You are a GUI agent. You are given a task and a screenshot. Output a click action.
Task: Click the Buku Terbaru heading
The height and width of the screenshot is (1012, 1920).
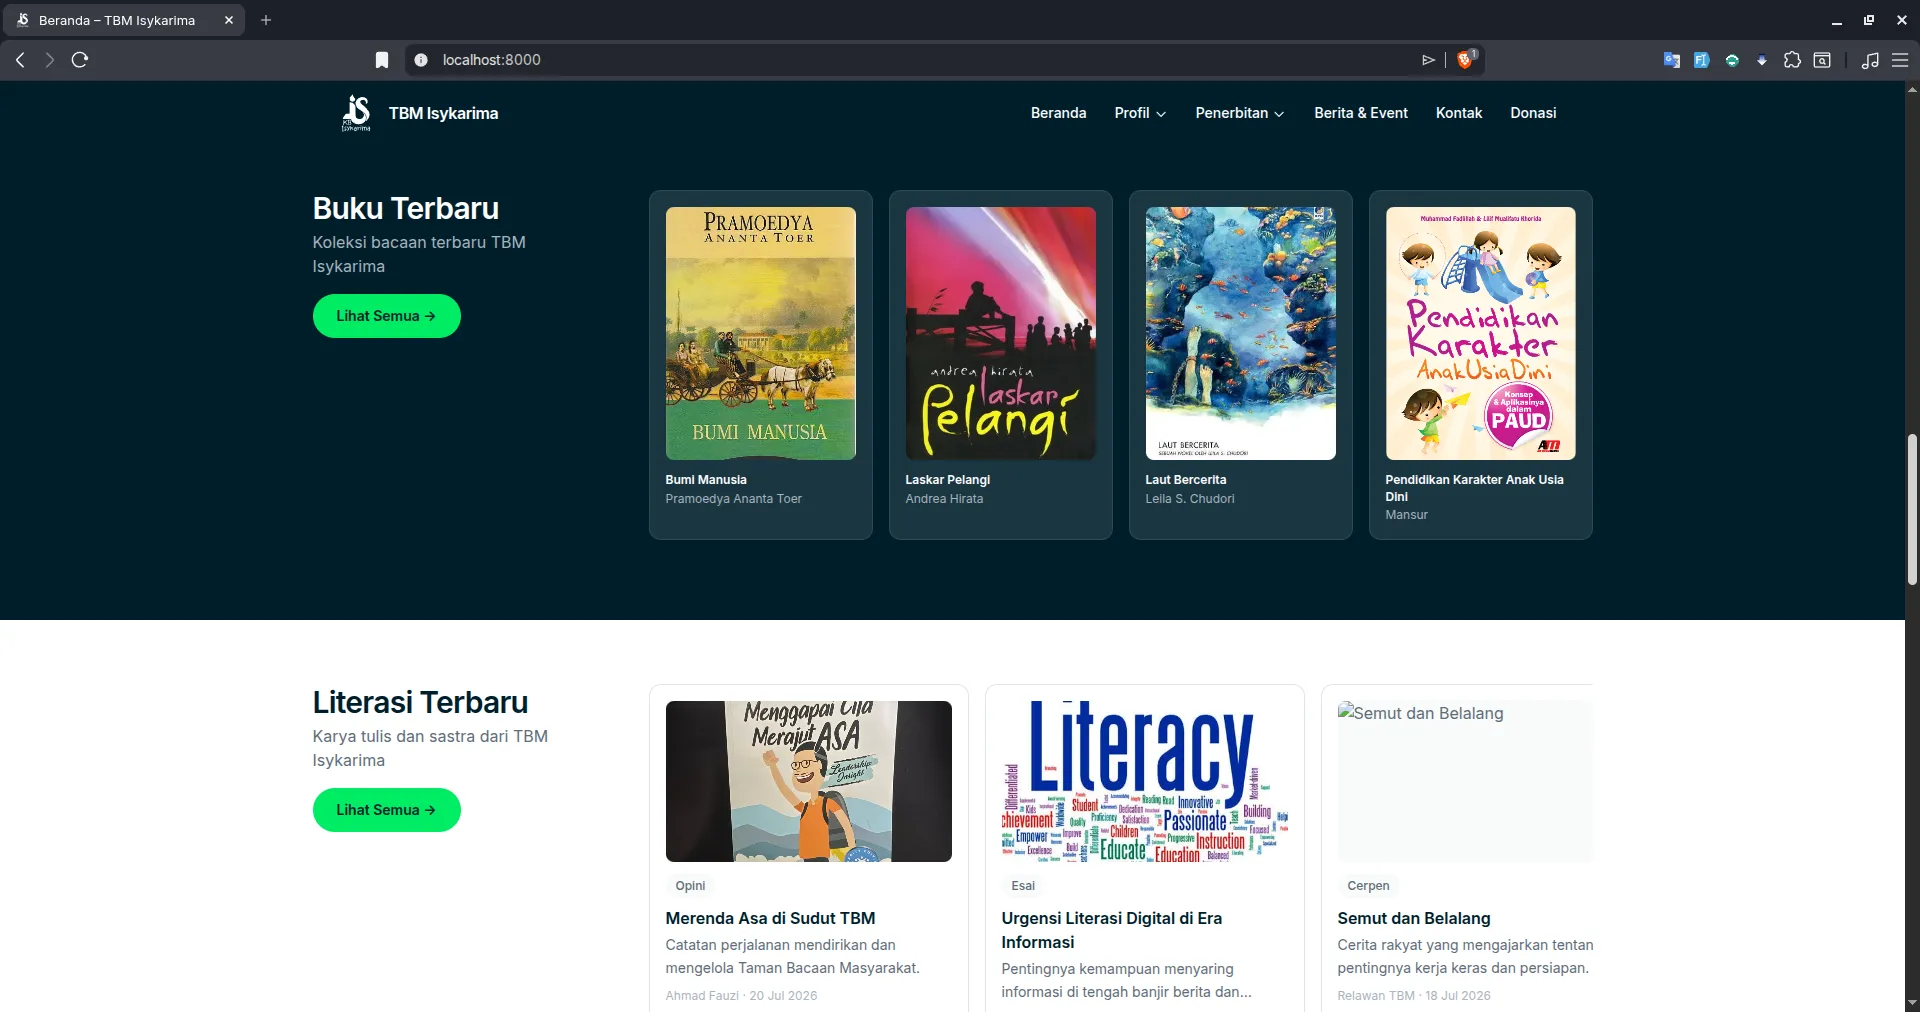406,208
